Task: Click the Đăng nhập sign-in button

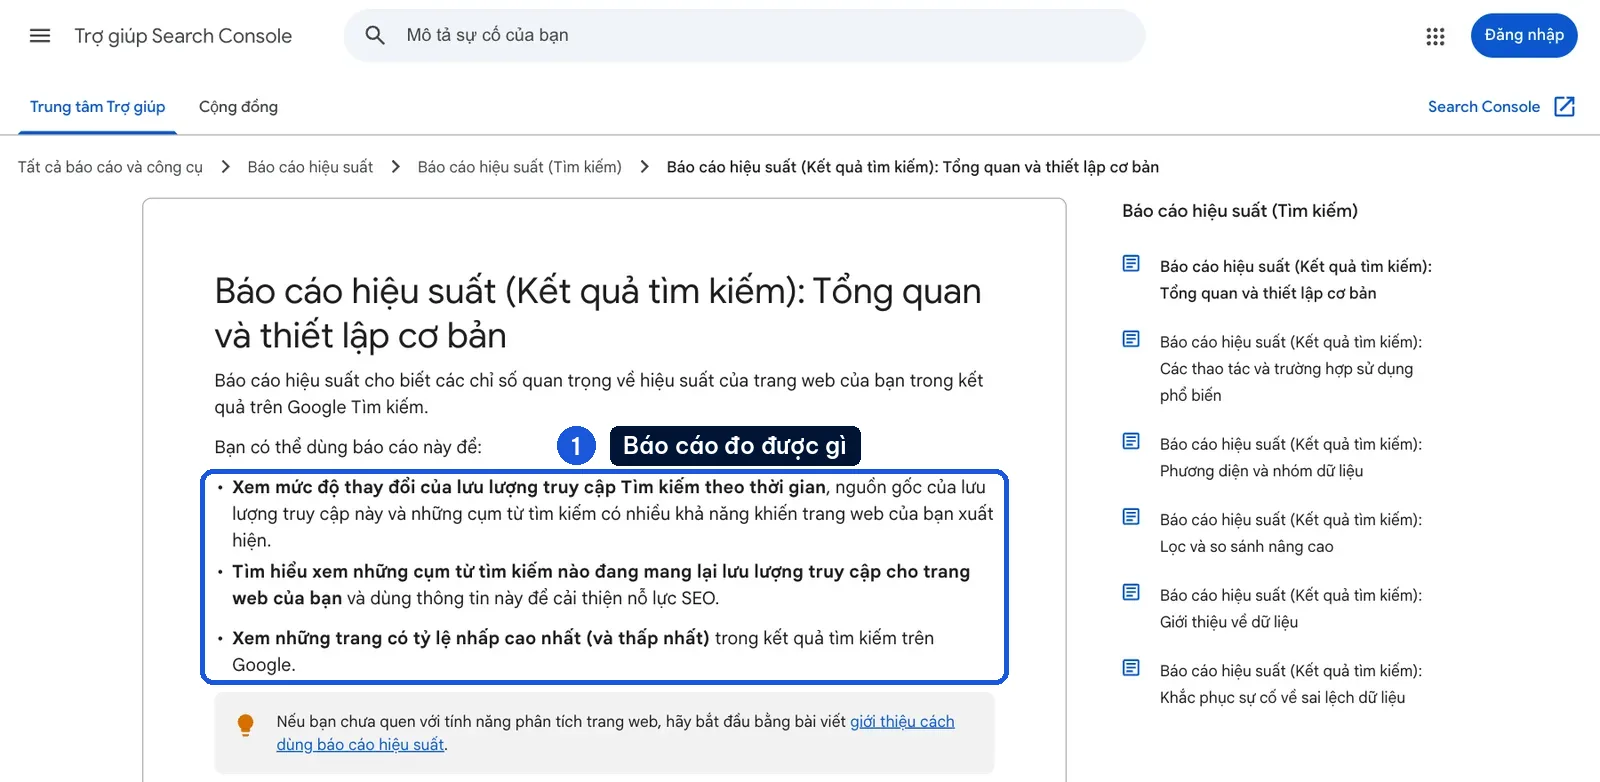Action: (1524, 36)
